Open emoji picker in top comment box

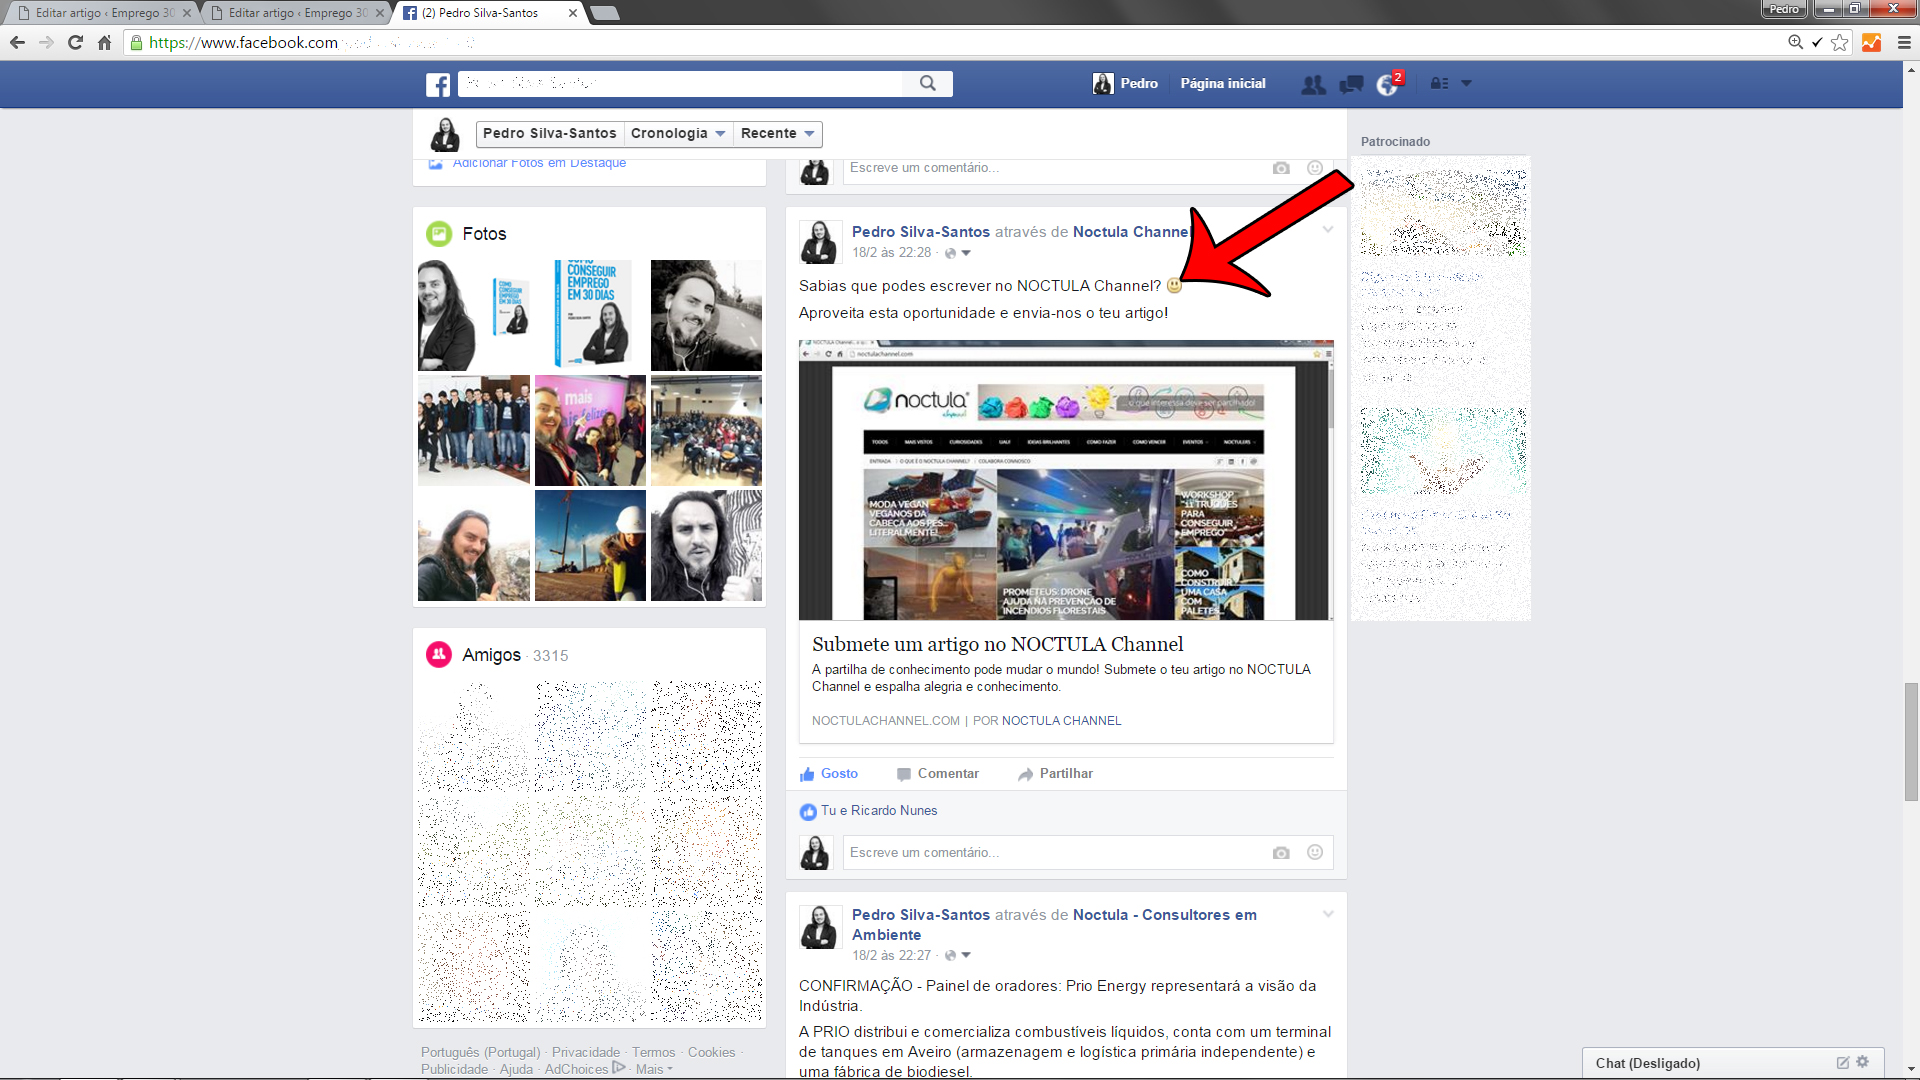(1315, 168)
